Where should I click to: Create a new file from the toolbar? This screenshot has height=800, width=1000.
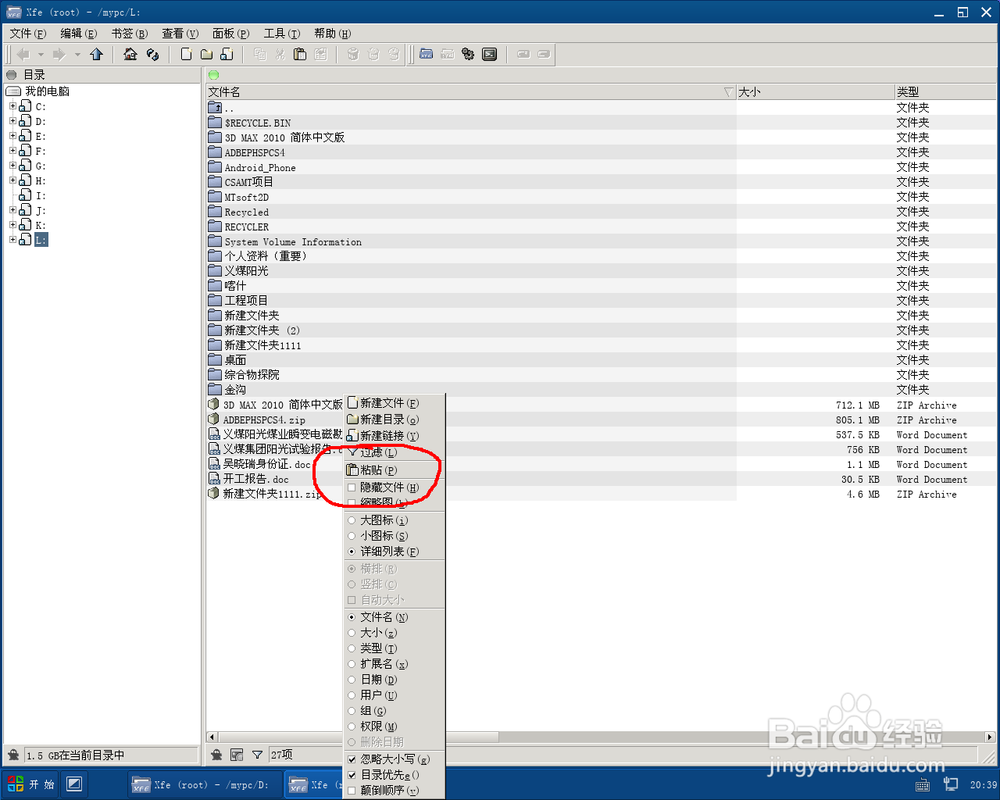[186, 54]
